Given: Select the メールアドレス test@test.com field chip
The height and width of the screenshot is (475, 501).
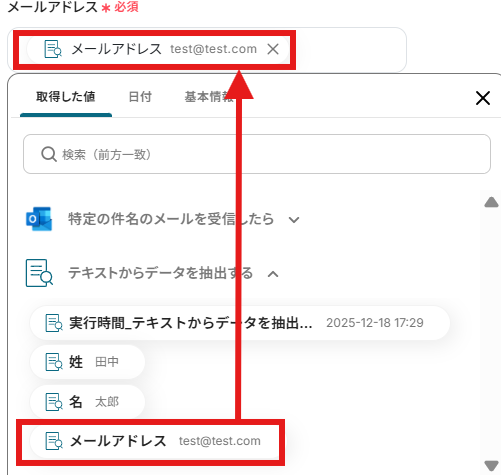Looking at the screenshot, I should 158,49.
